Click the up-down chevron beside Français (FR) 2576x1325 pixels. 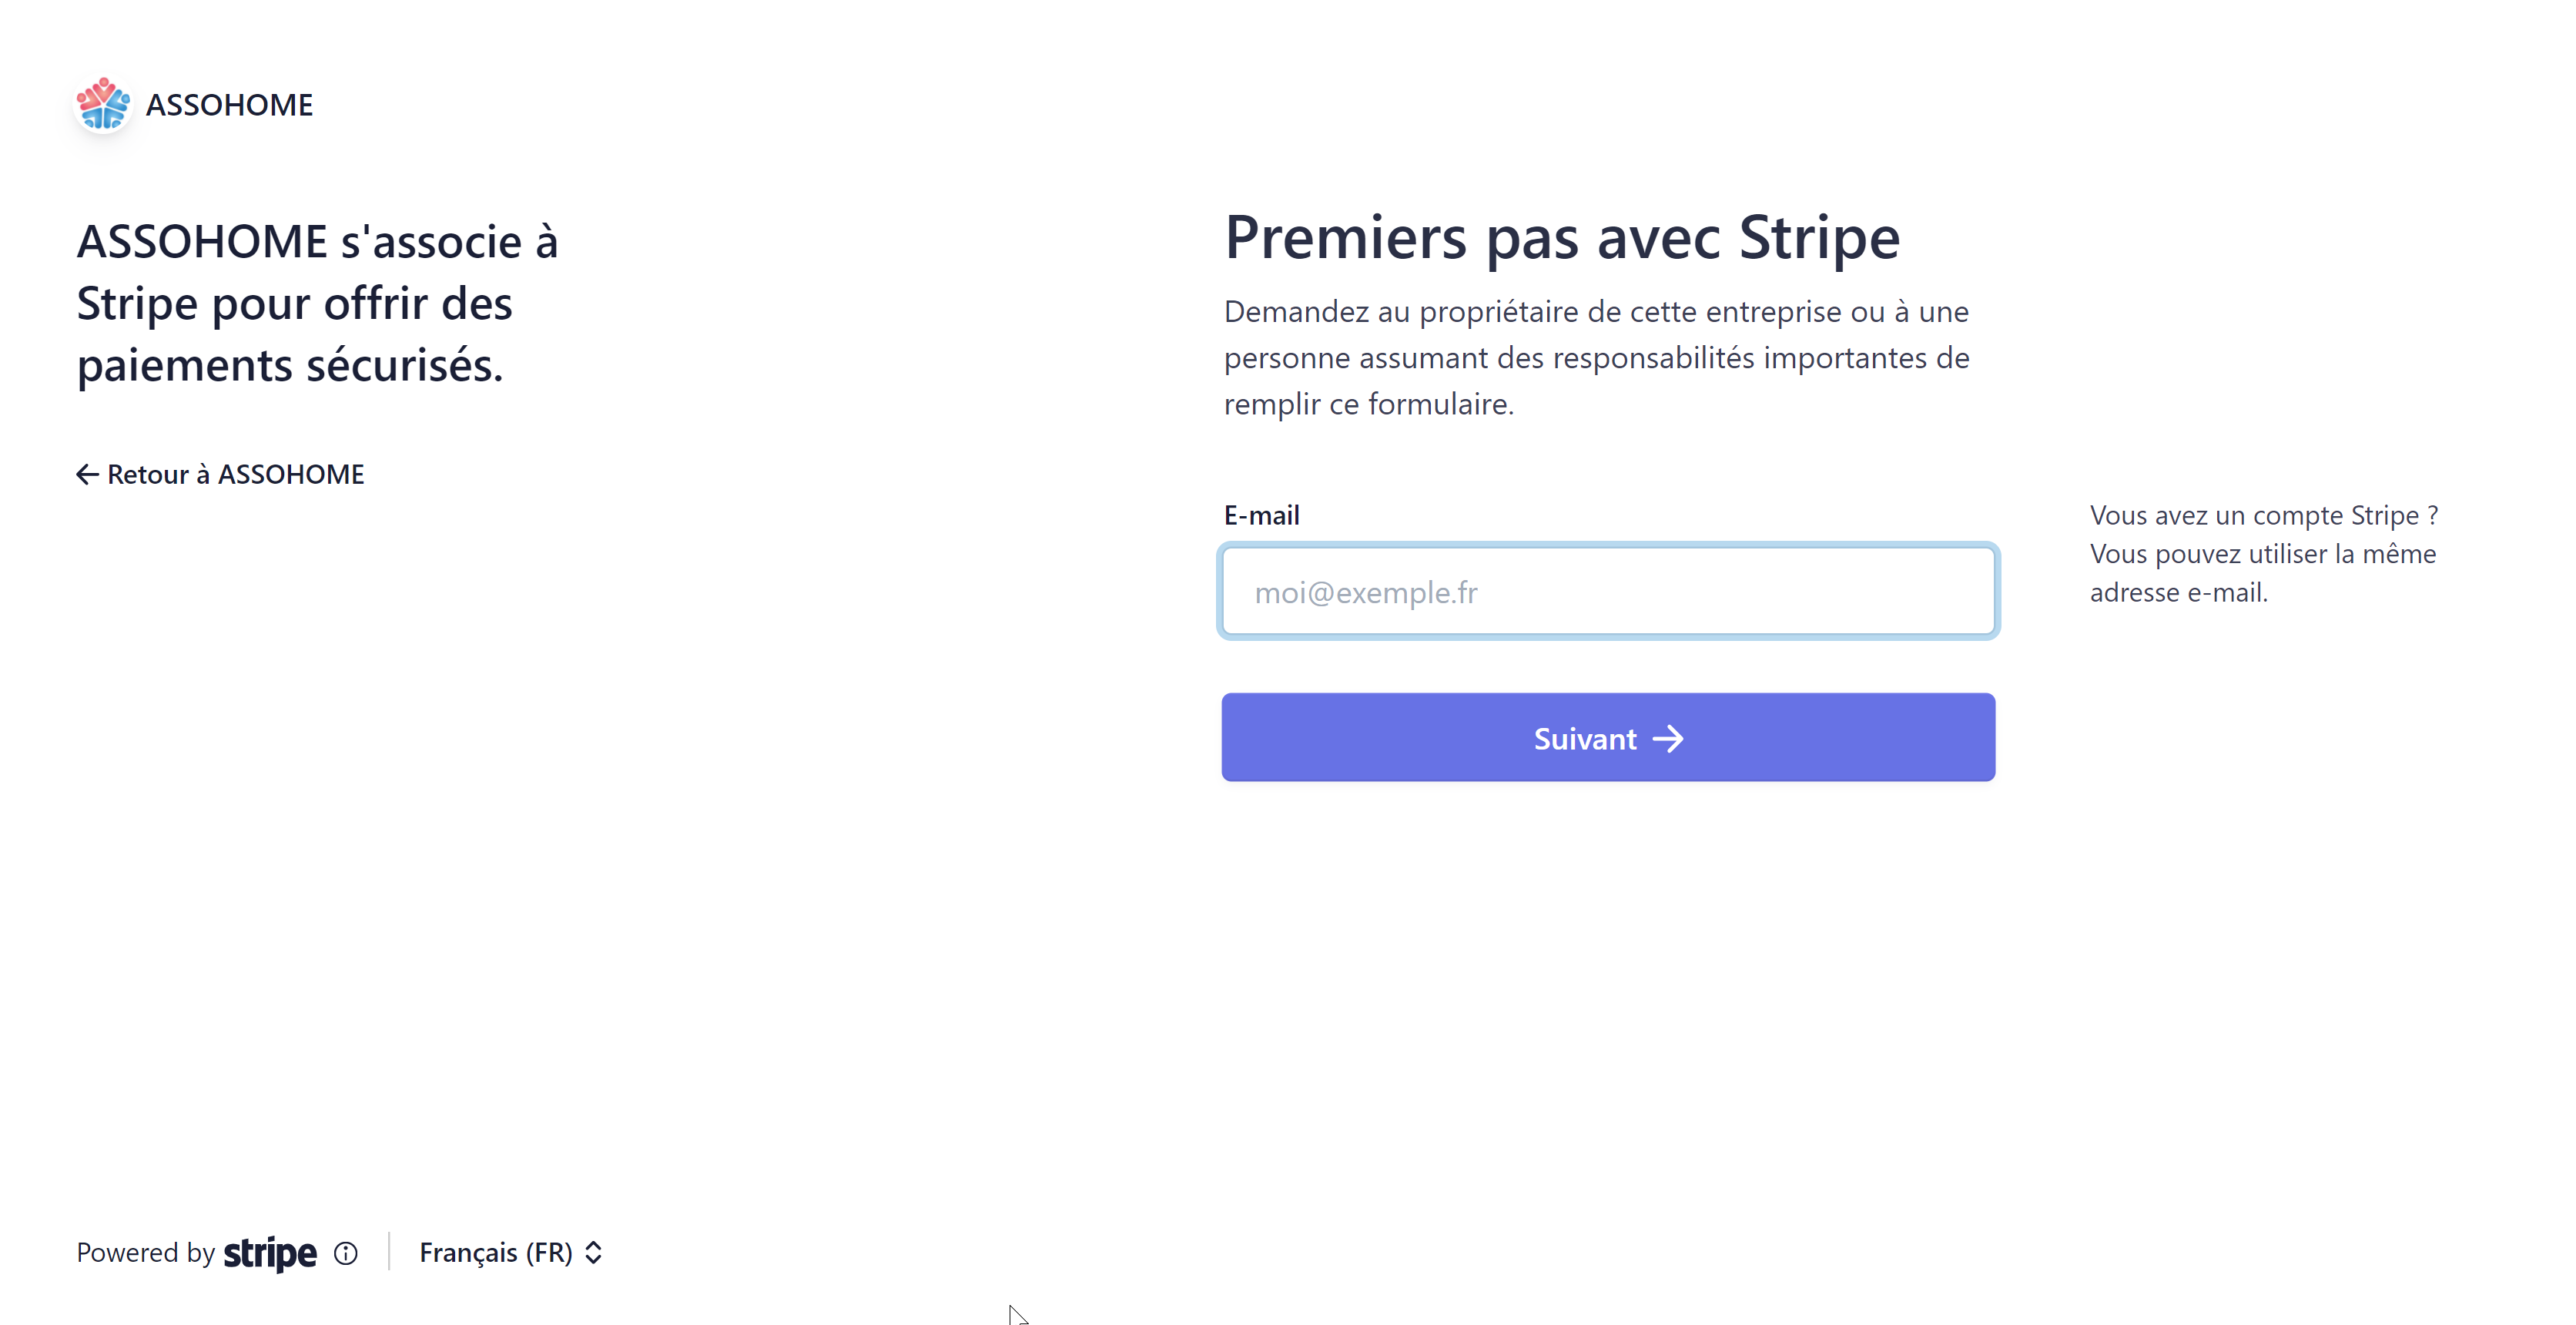(594, 1253)
